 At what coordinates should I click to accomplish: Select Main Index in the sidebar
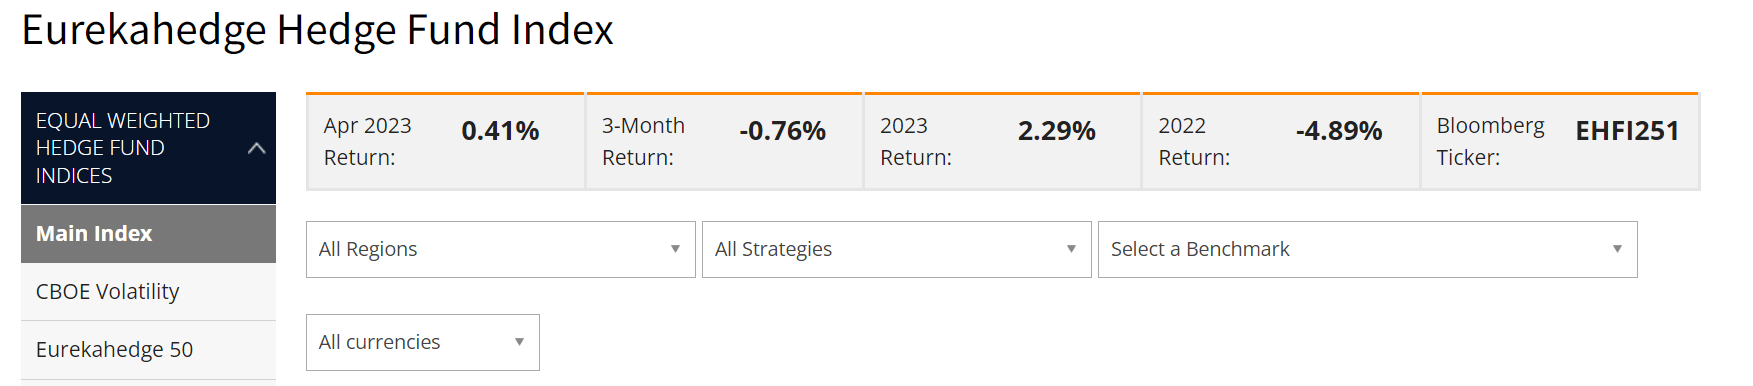coord(148,234)
